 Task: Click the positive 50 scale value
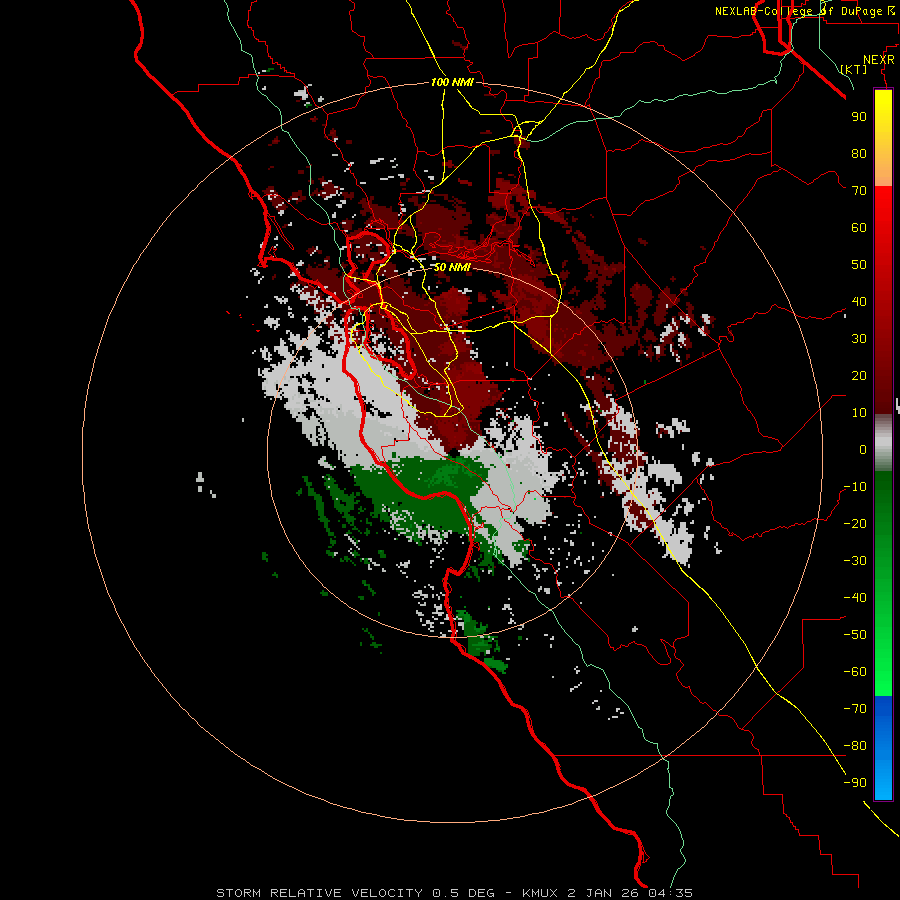point(859,265)
